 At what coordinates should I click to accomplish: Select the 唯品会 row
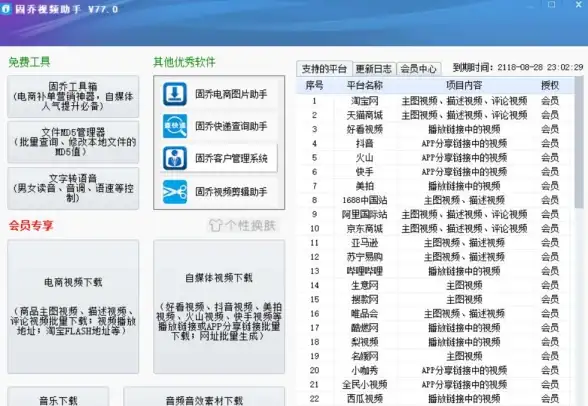(x=435, y=313)
